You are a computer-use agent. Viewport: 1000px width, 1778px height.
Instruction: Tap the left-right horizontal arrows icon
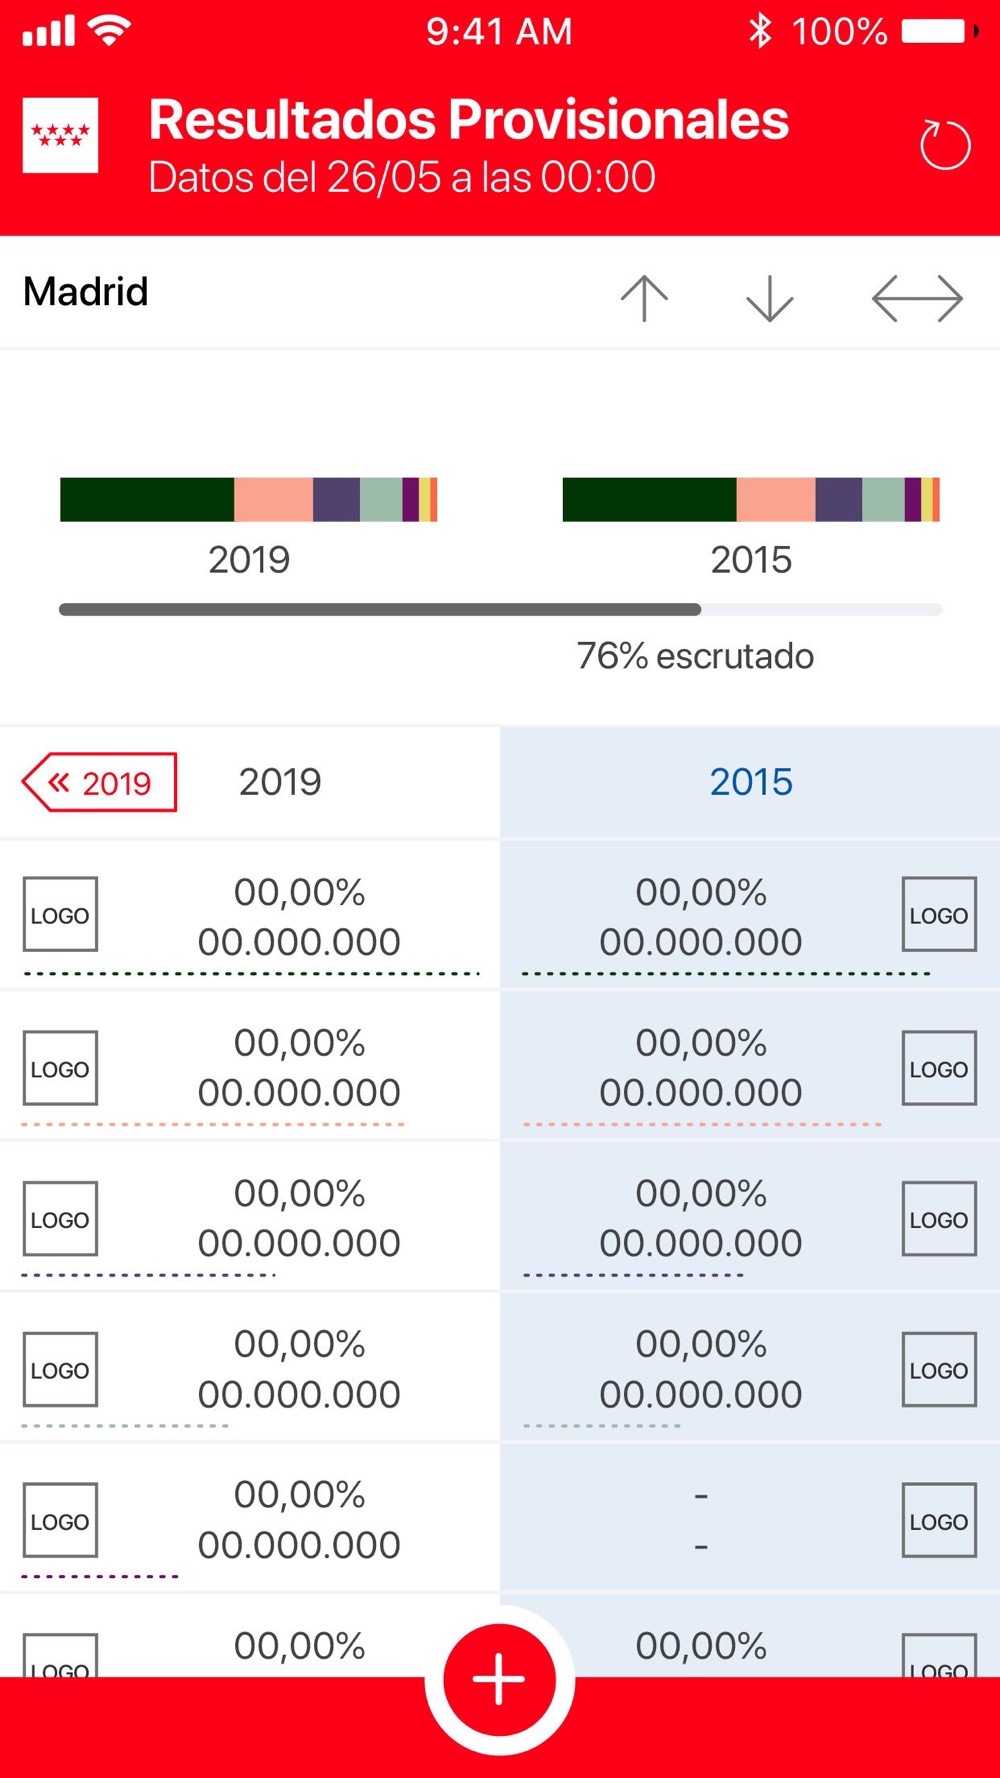(x=917, y=298)
